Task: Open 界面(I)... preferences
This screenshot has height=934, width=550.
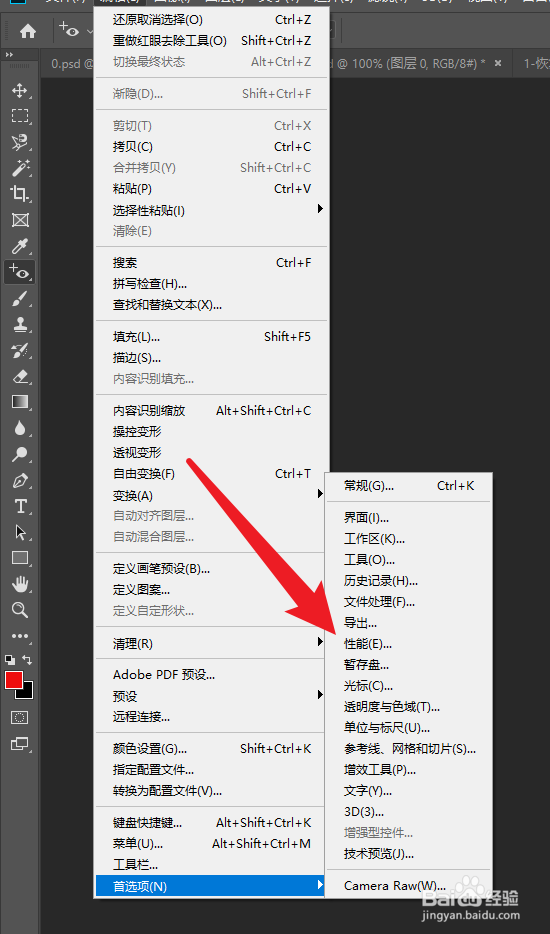Action: (408, 518)
